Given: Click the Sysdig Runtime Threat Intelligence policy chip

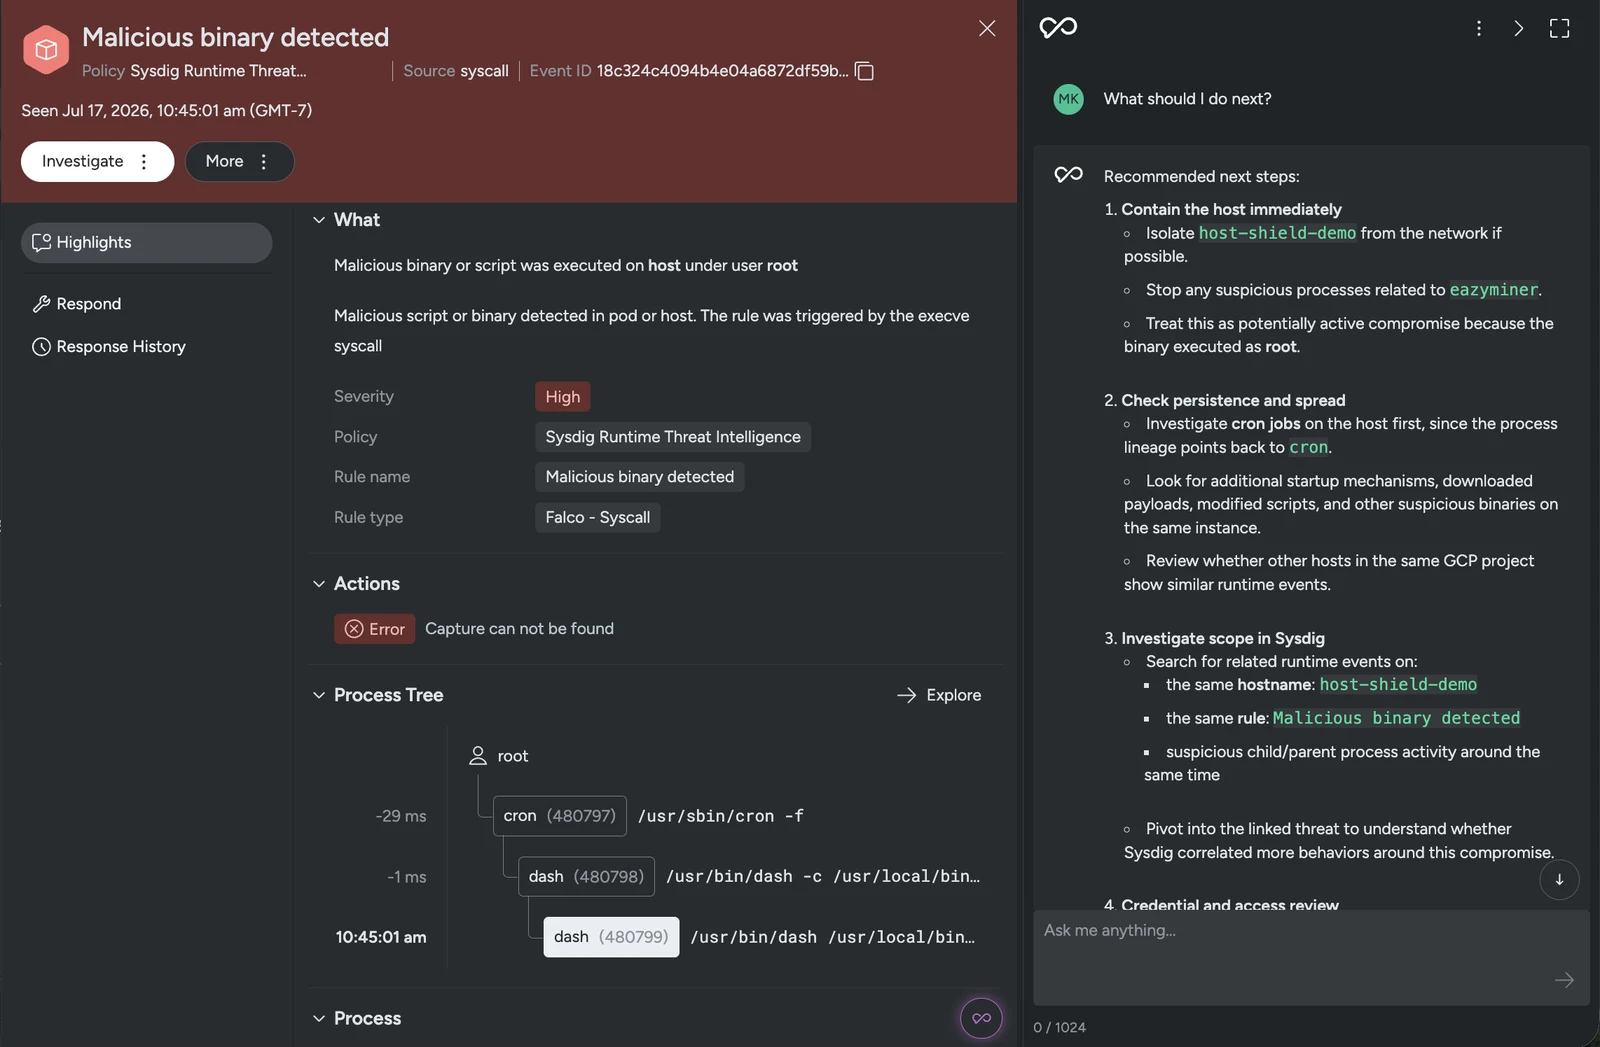Looking at the screenshot, I should (x=673, y=437).
